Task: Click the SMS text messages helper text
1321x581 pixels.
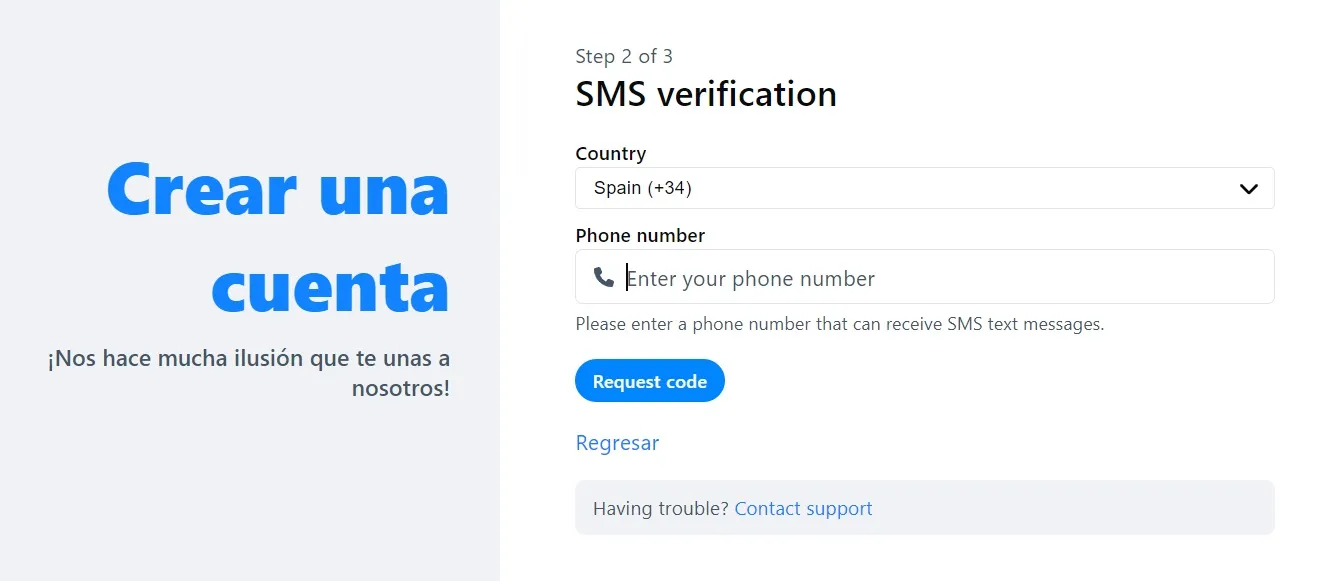Action: (840, 324)
